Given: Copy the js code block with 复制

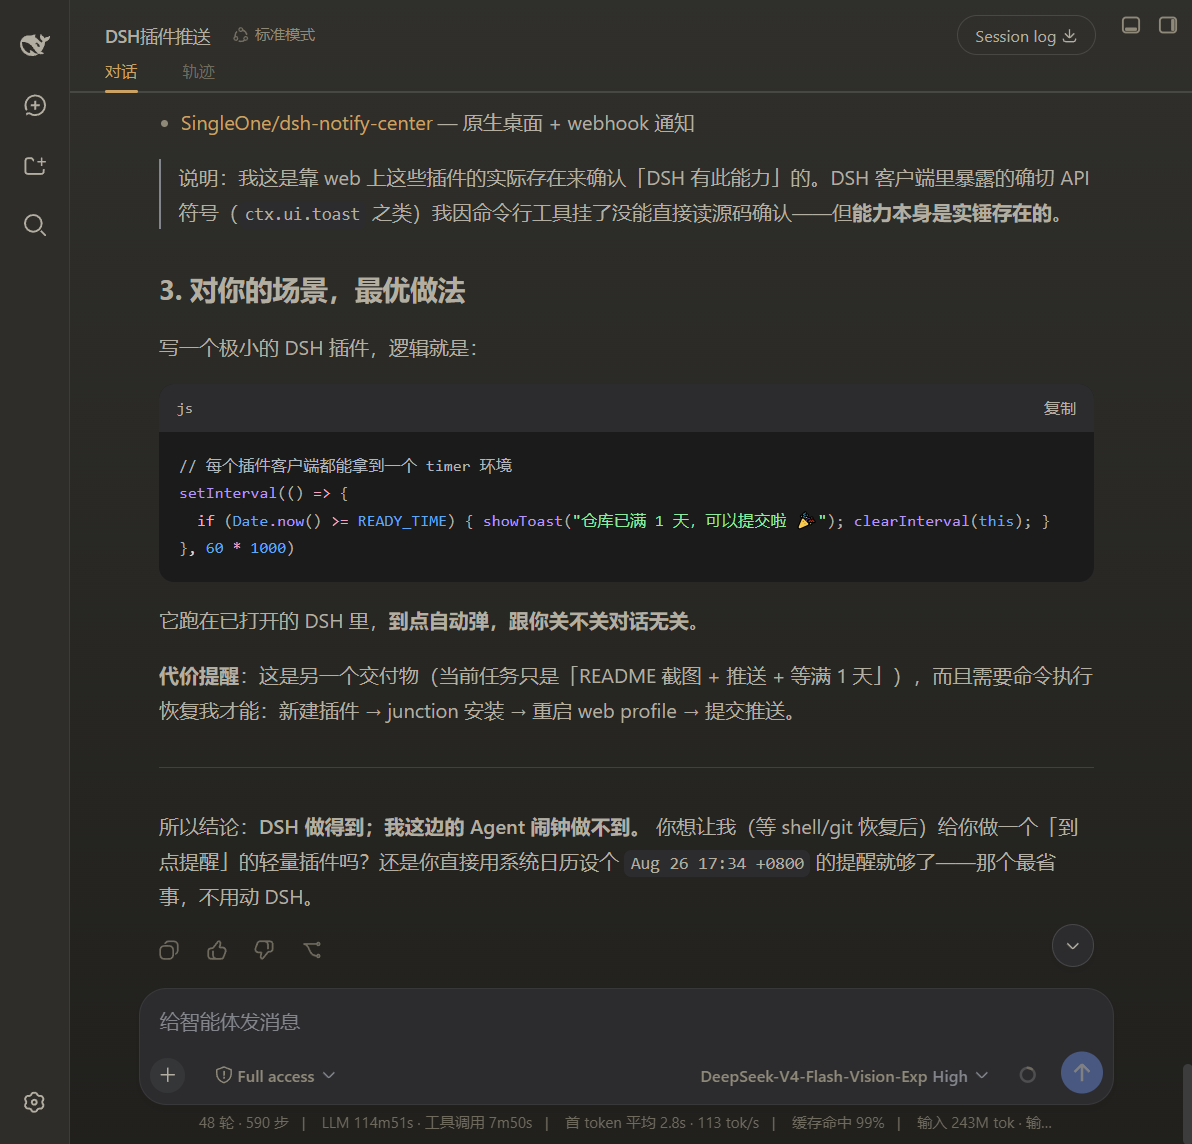Looking at the screenshot, I should tap(1059, 408).
